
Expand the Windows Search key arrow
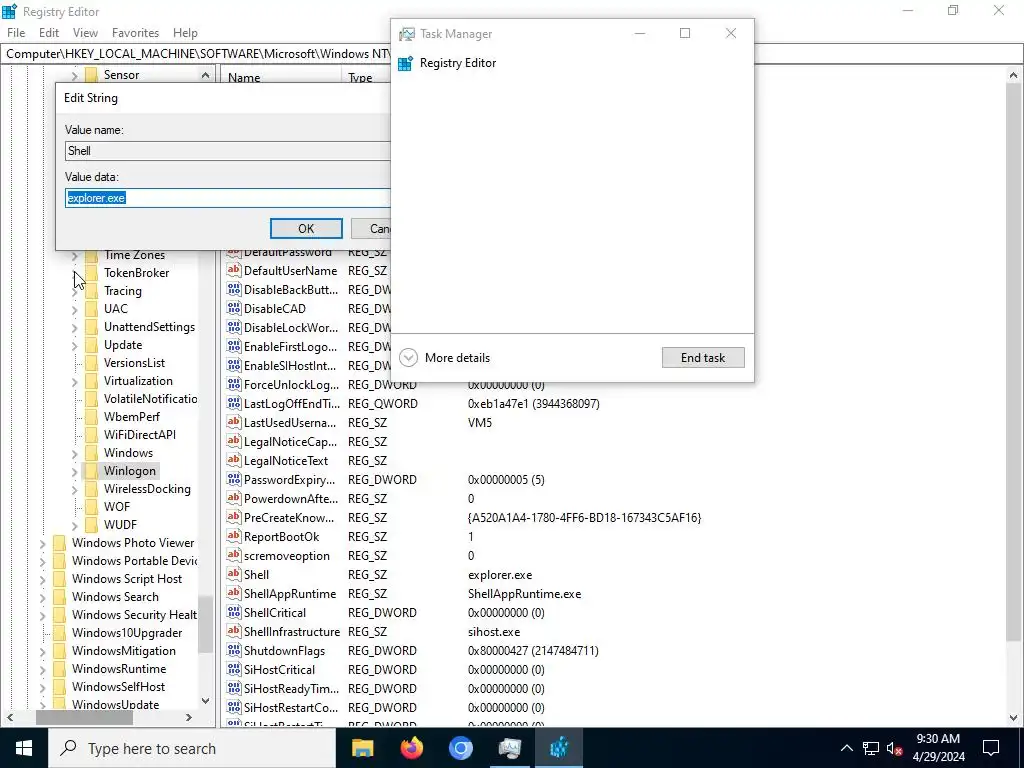[42, 597]
